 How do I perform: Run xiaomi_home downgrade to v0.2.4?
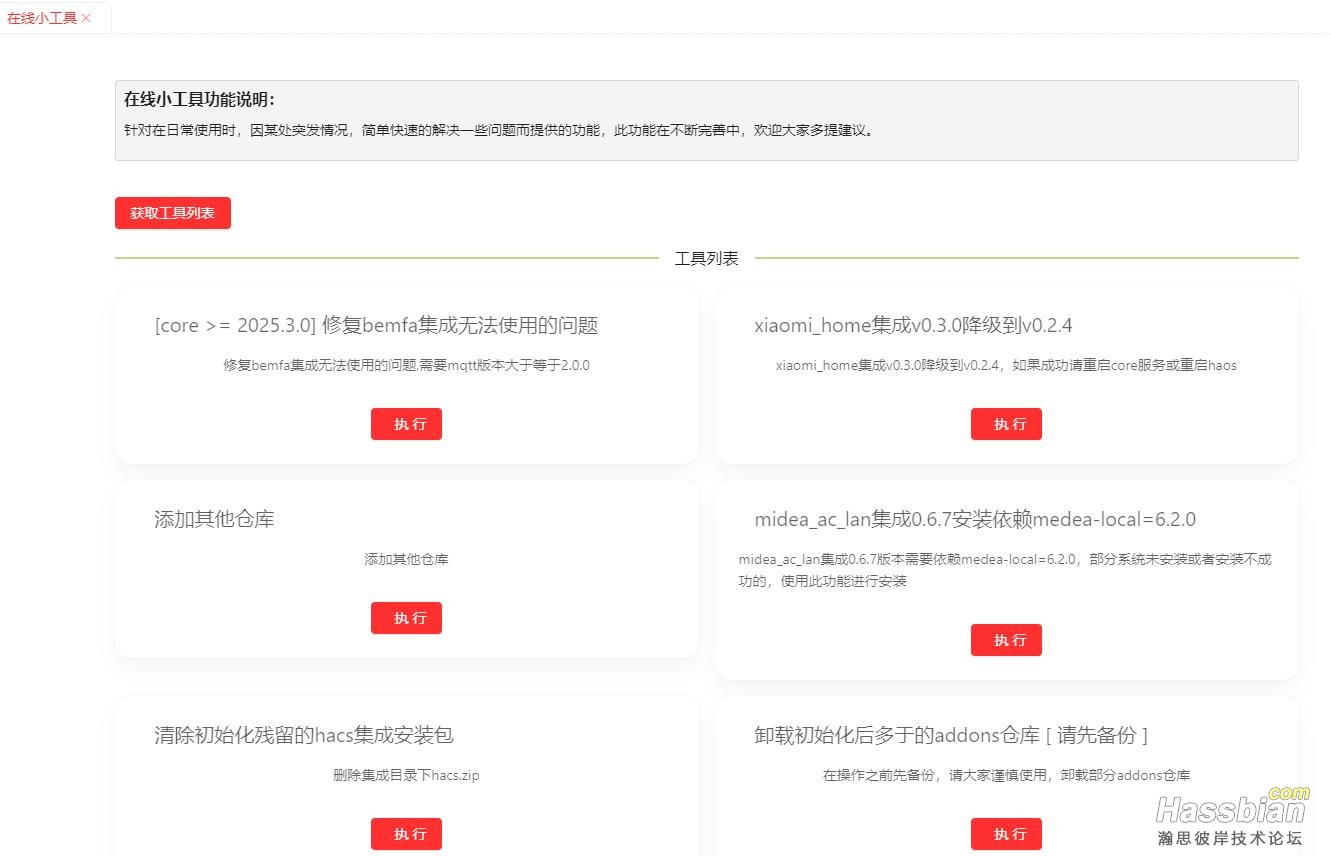1006,424
